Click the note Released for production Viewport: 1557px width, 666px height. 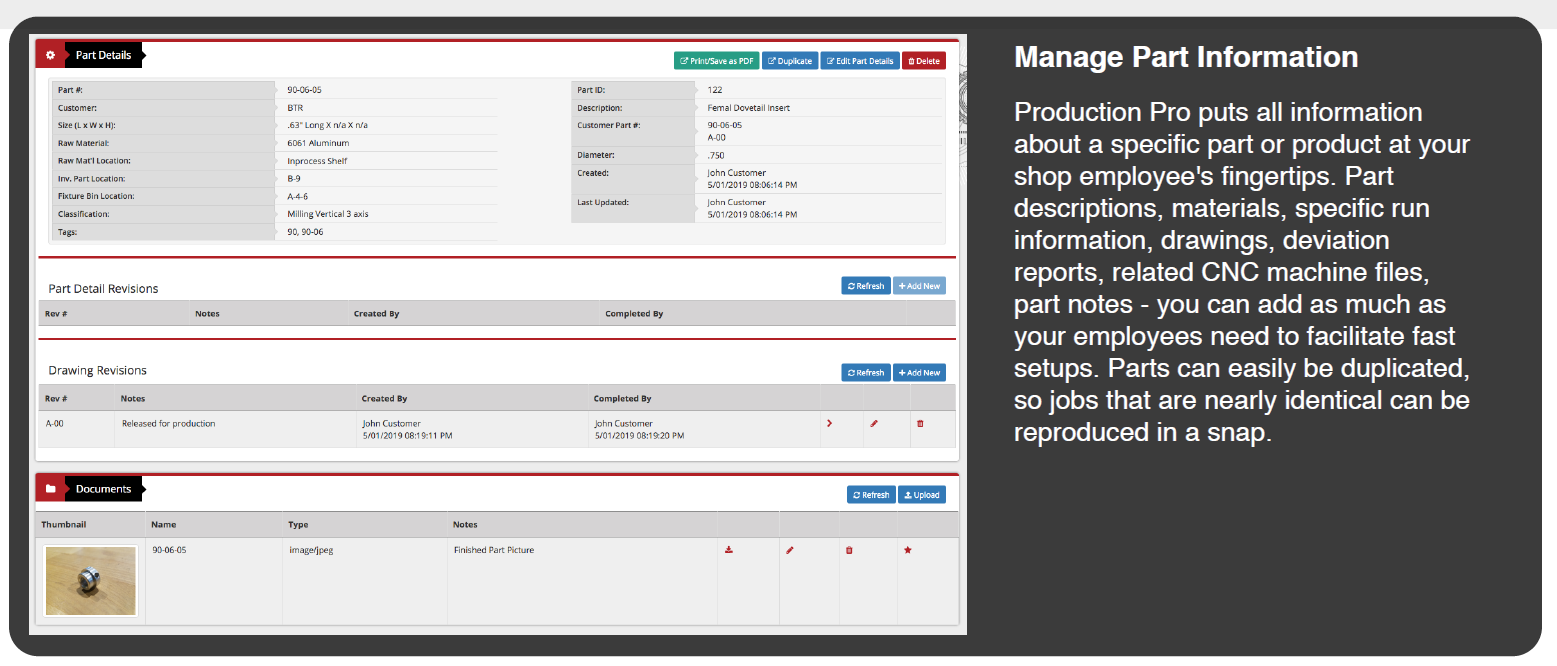[168, 423]
